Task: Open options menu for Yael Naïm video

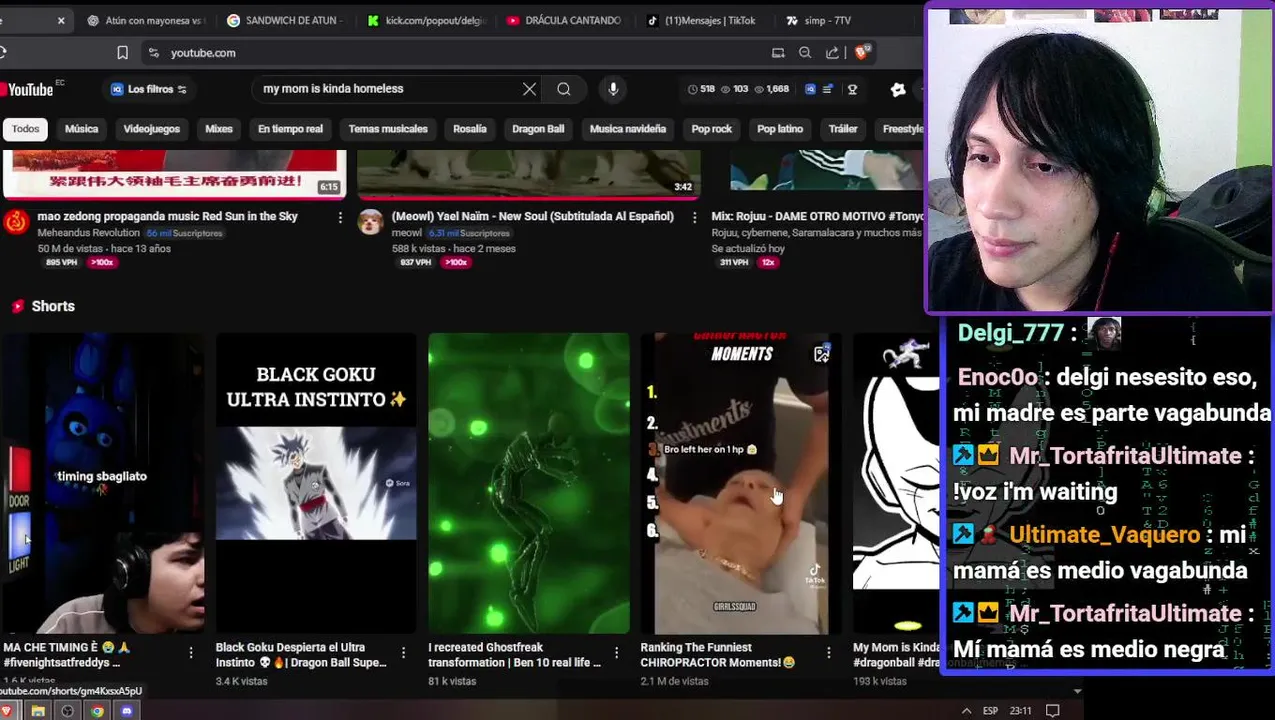Action: 694,217
